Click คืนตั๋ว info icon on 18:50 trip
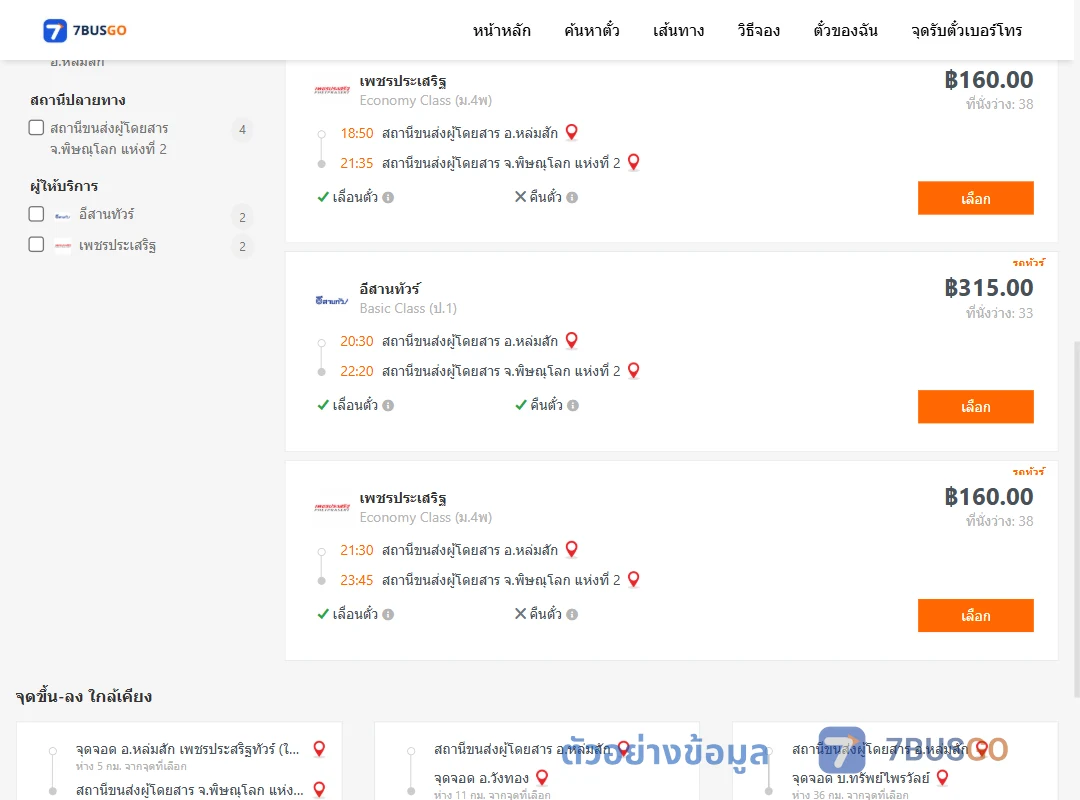The image size is (1080, 800). (x=572, y=198)
